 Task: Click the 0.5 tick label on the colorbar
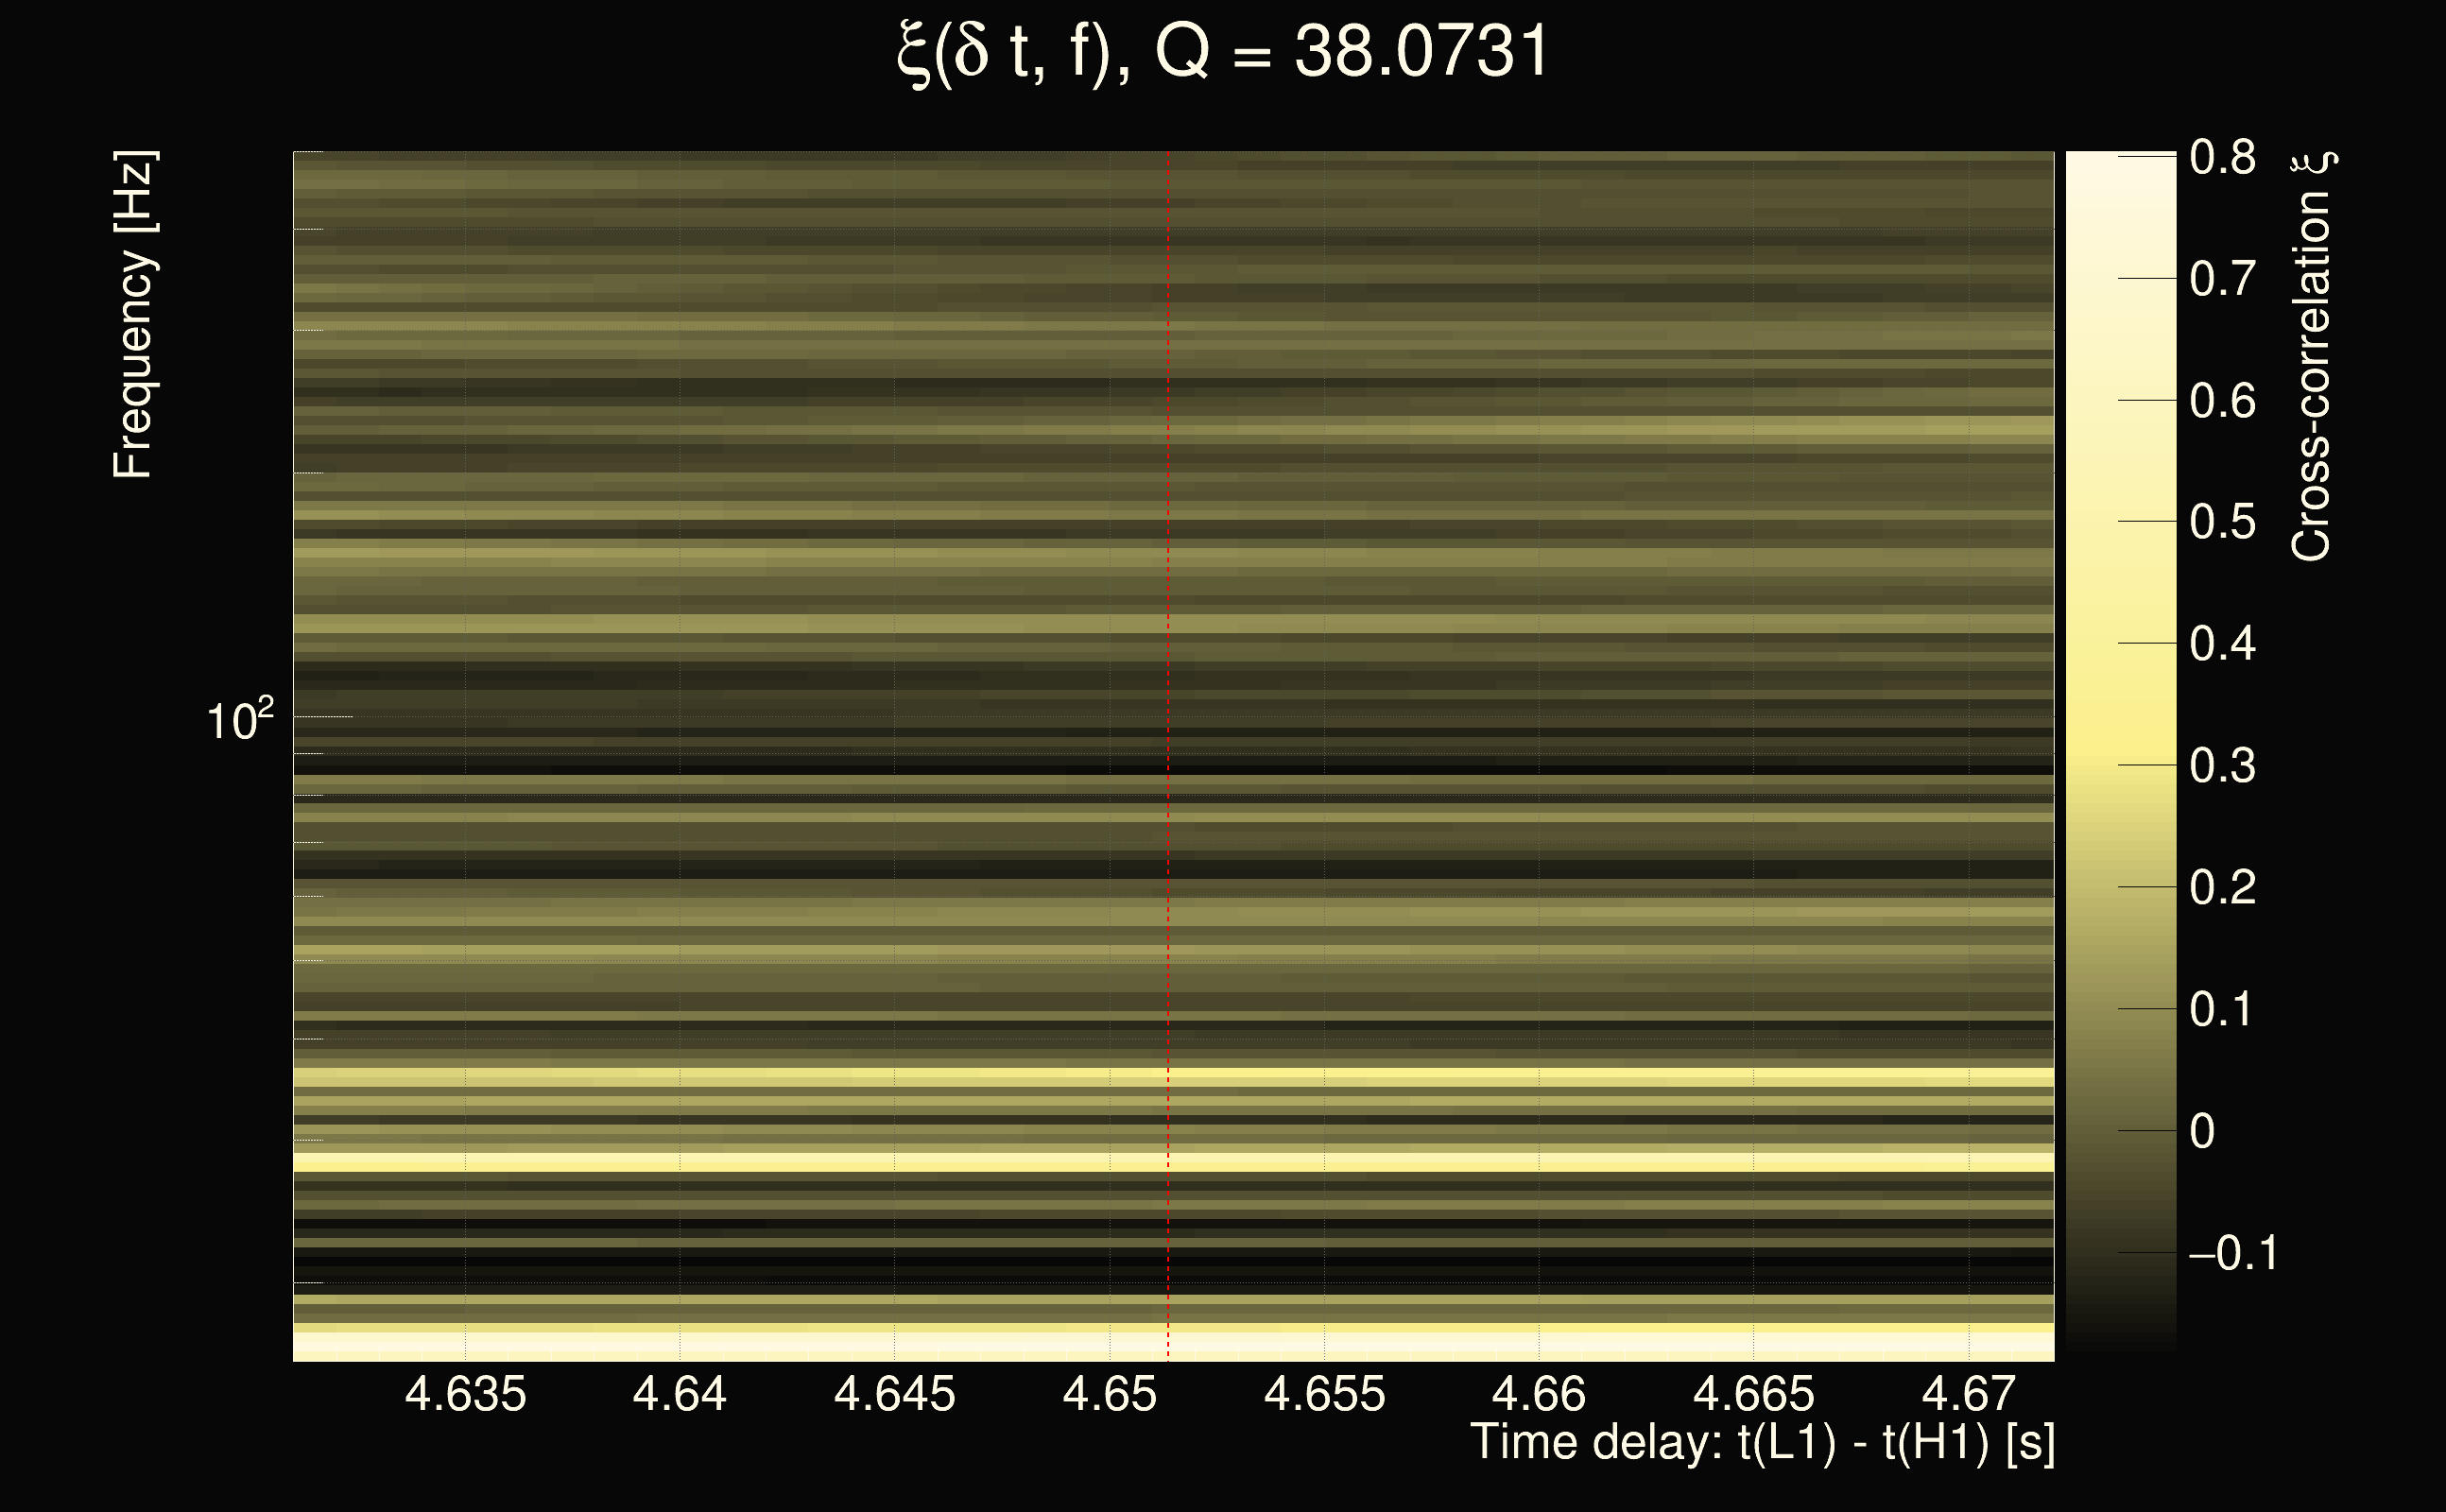point(2222,522)
